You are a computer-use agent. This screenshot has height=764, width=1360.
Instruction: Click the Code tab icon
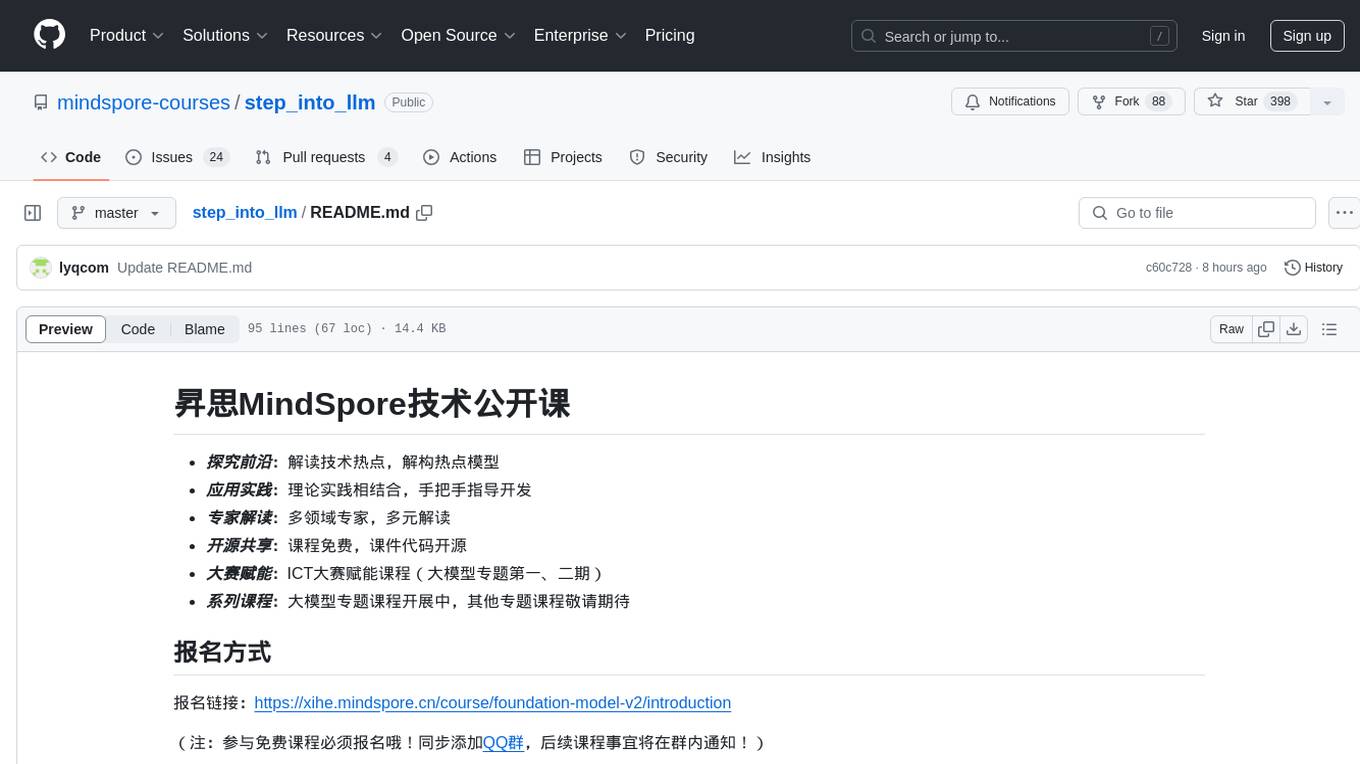coord(49,157)
